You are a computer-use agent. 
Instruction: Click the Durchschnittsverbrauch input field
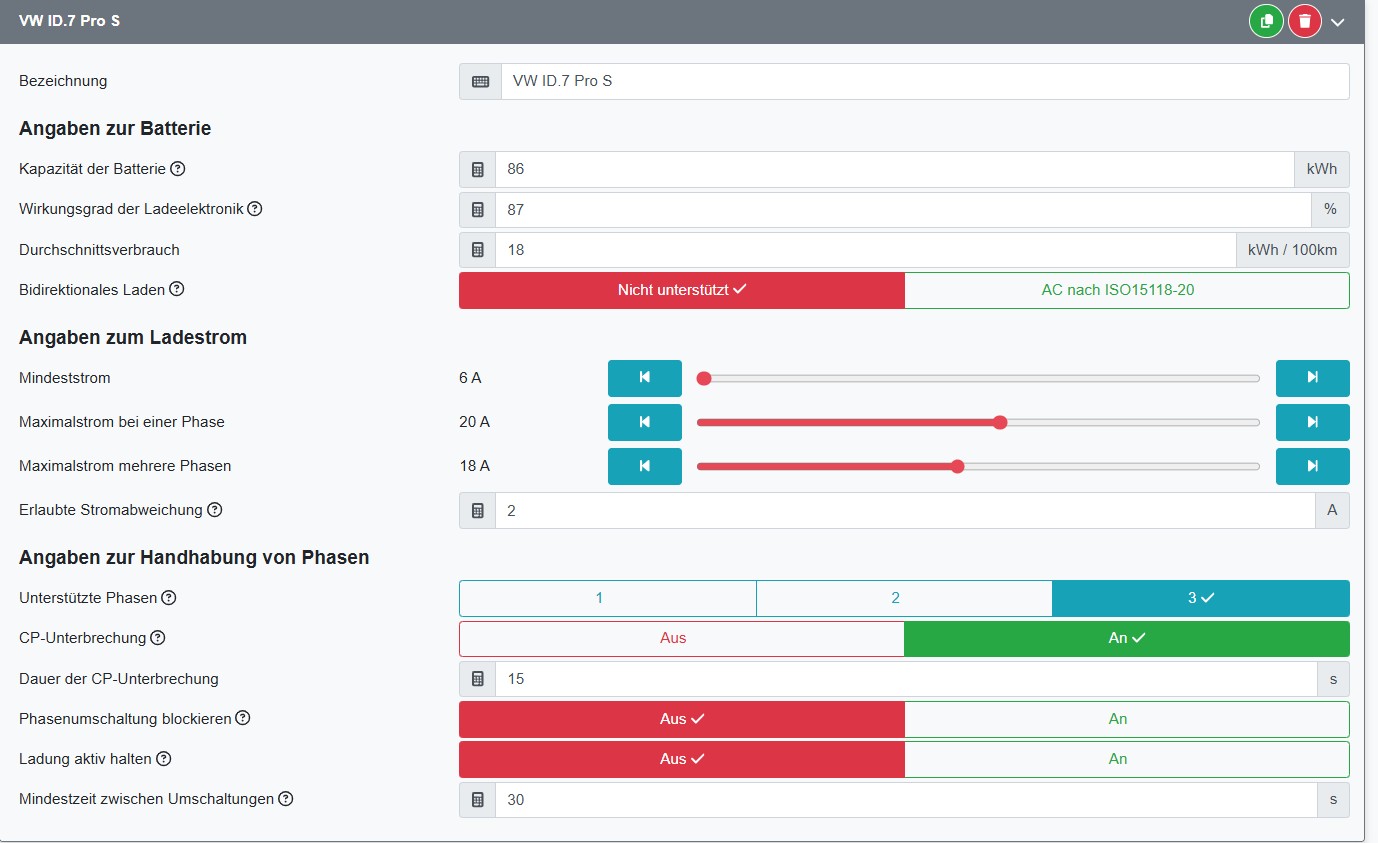click(x=865, y=250)
